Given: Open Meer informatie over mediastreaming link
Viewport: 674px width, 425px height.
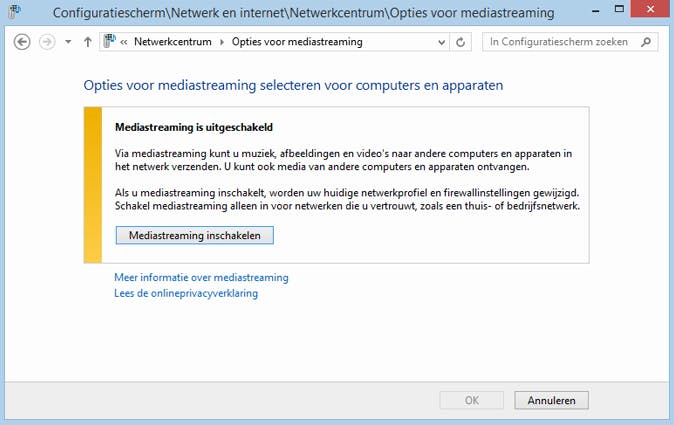Looking at the screenshot, I should (x=201, y=277).
